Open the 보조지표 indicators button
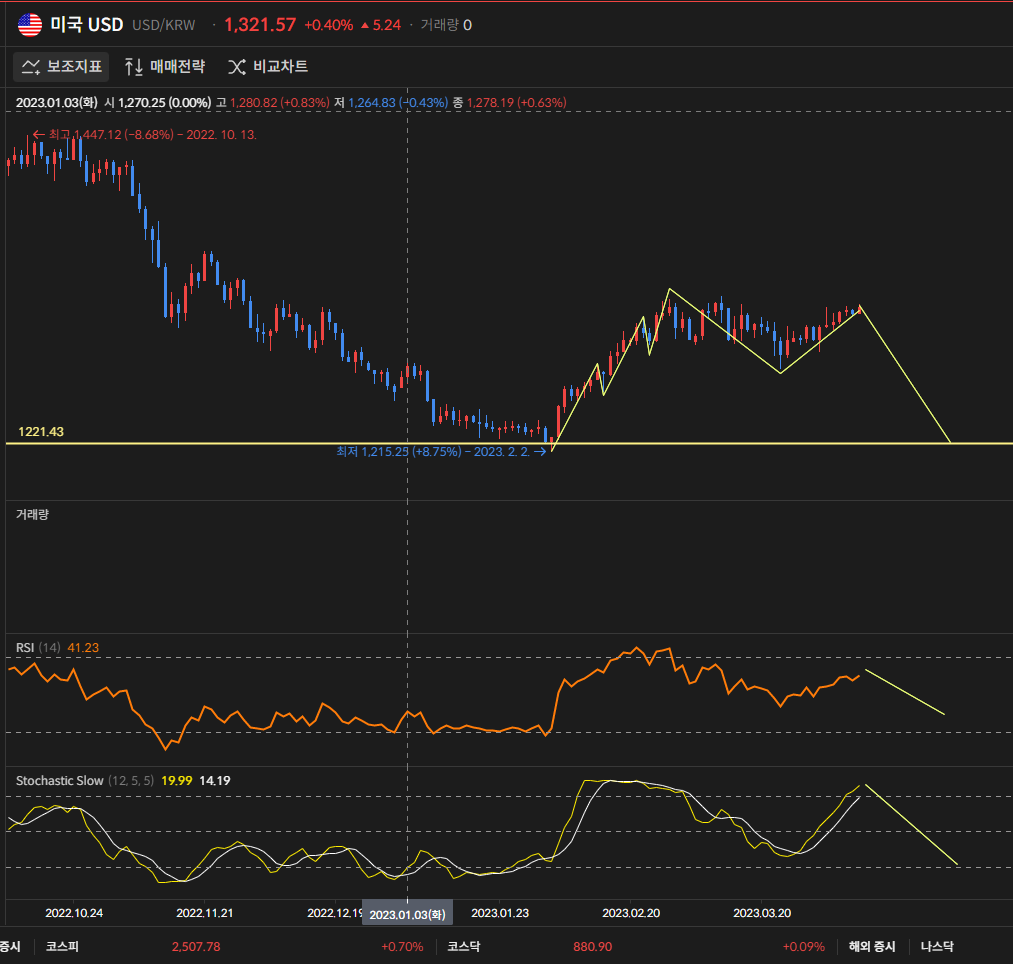 (x=61, y=67)
